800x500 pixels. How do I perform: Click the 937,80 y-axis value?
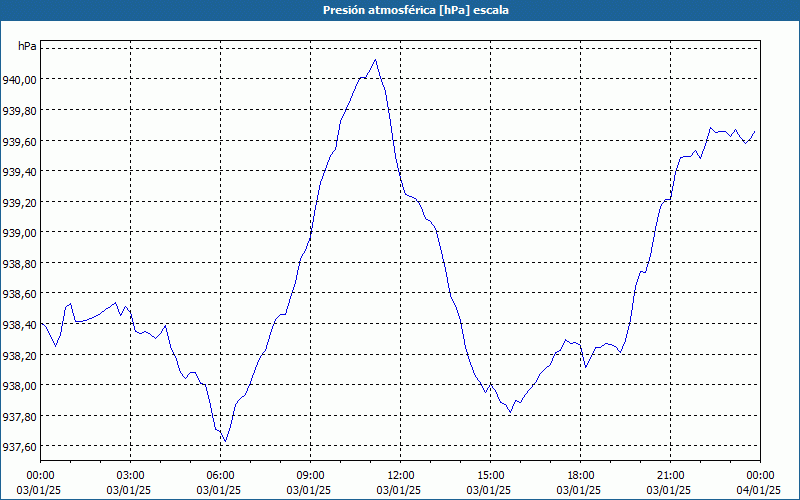point(19,416)
